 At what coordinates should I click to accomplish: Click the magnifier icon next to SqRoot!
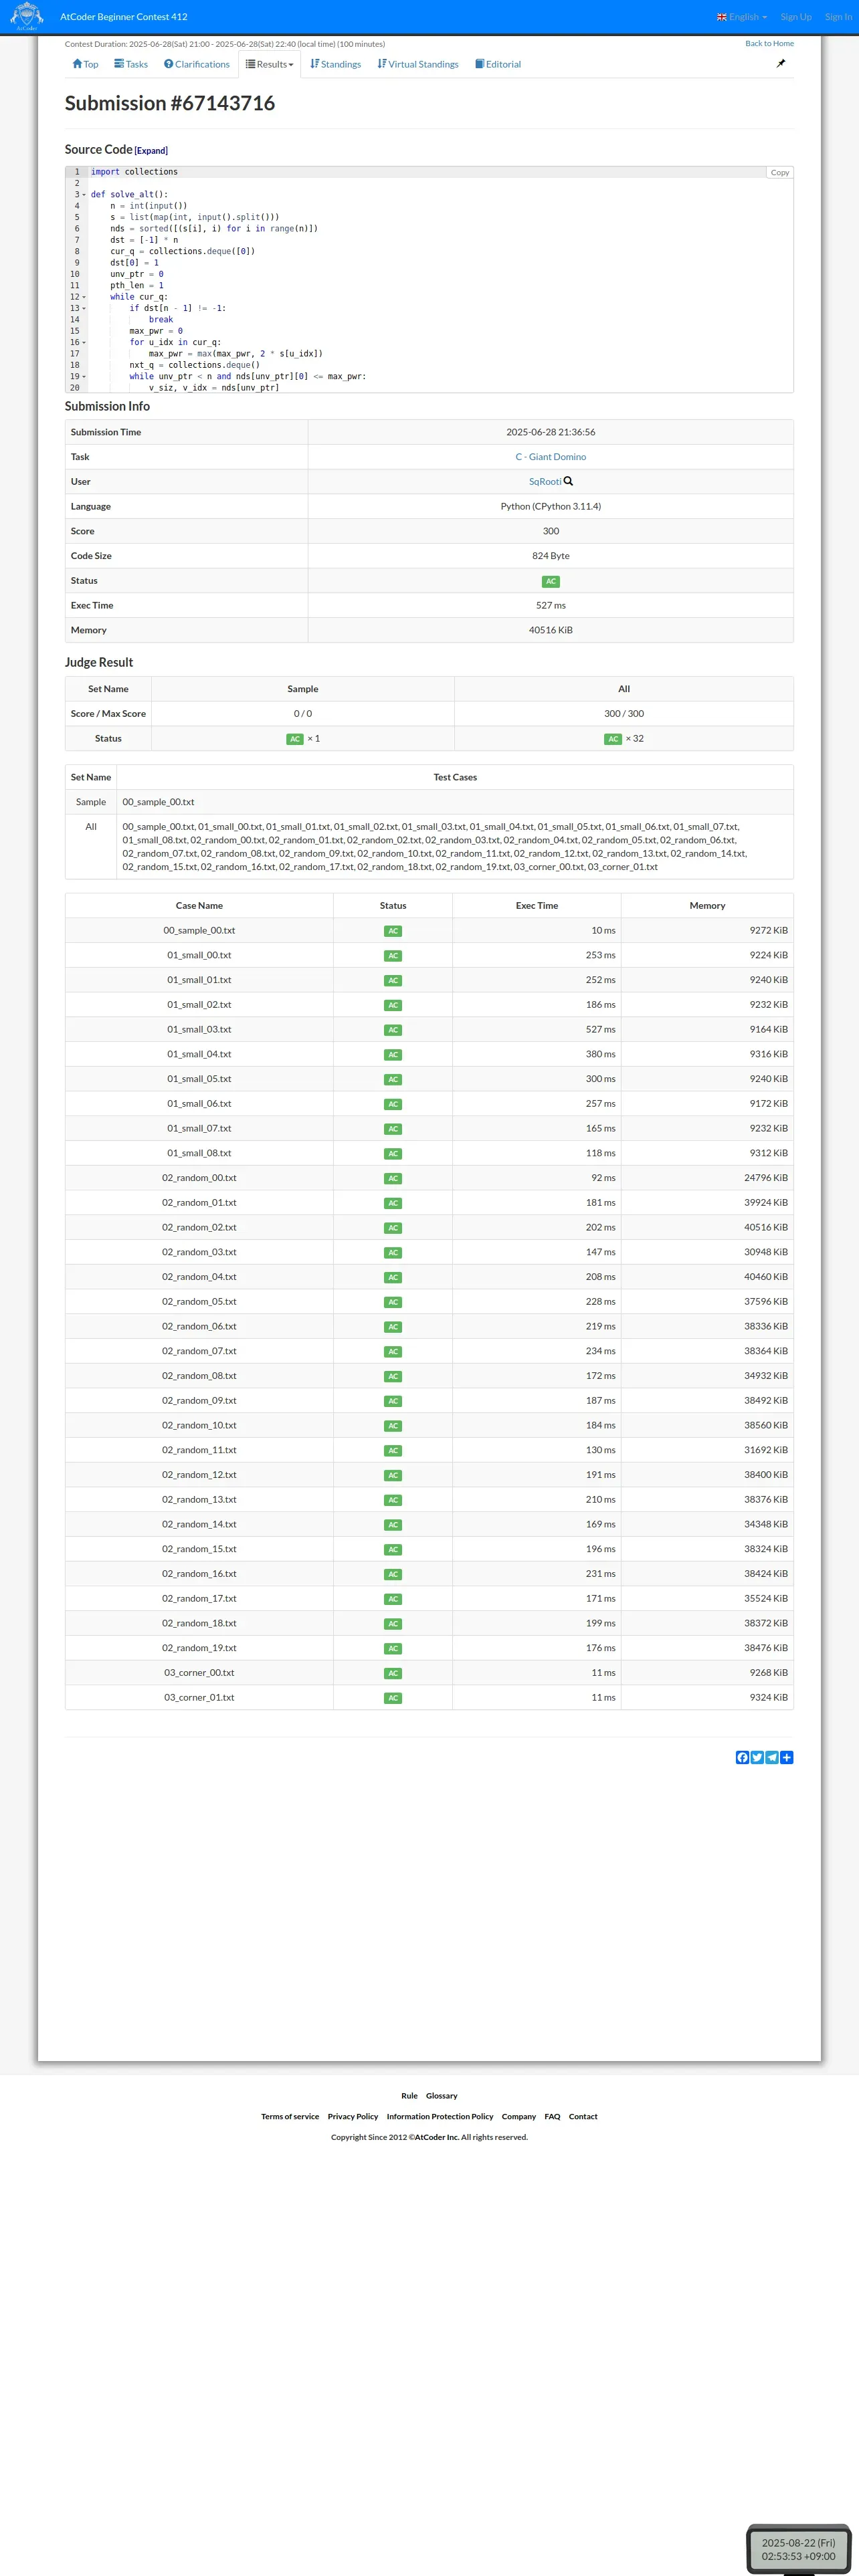tap(569, 481)
